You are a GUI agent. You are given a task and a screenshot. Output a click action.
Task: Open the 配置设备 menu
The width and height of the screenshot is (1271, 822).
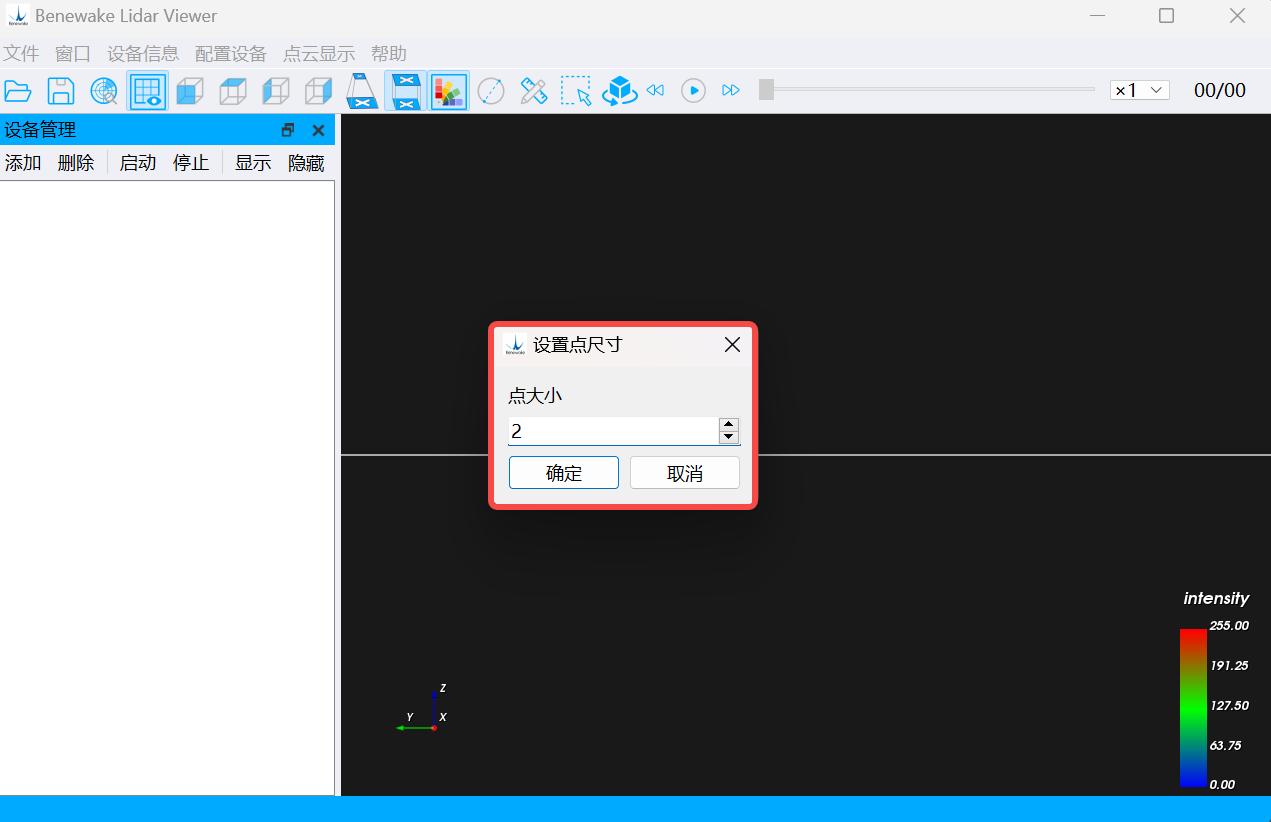[x=231, y=54]
